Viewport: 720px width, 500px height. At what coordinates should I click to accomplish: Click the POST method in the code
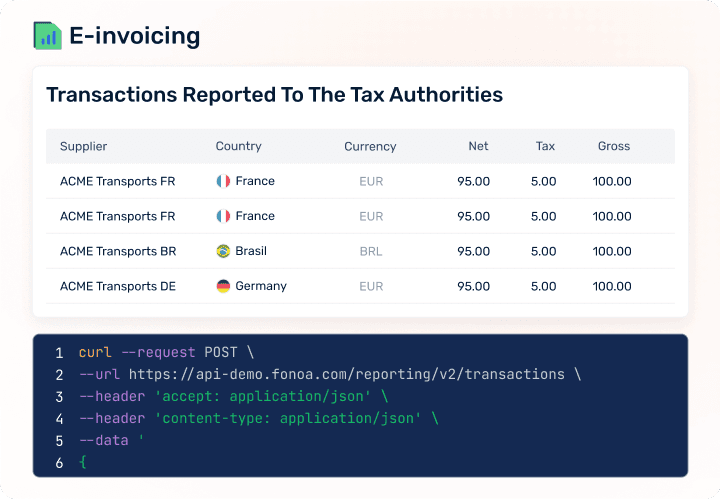click(x=221, y=352)
